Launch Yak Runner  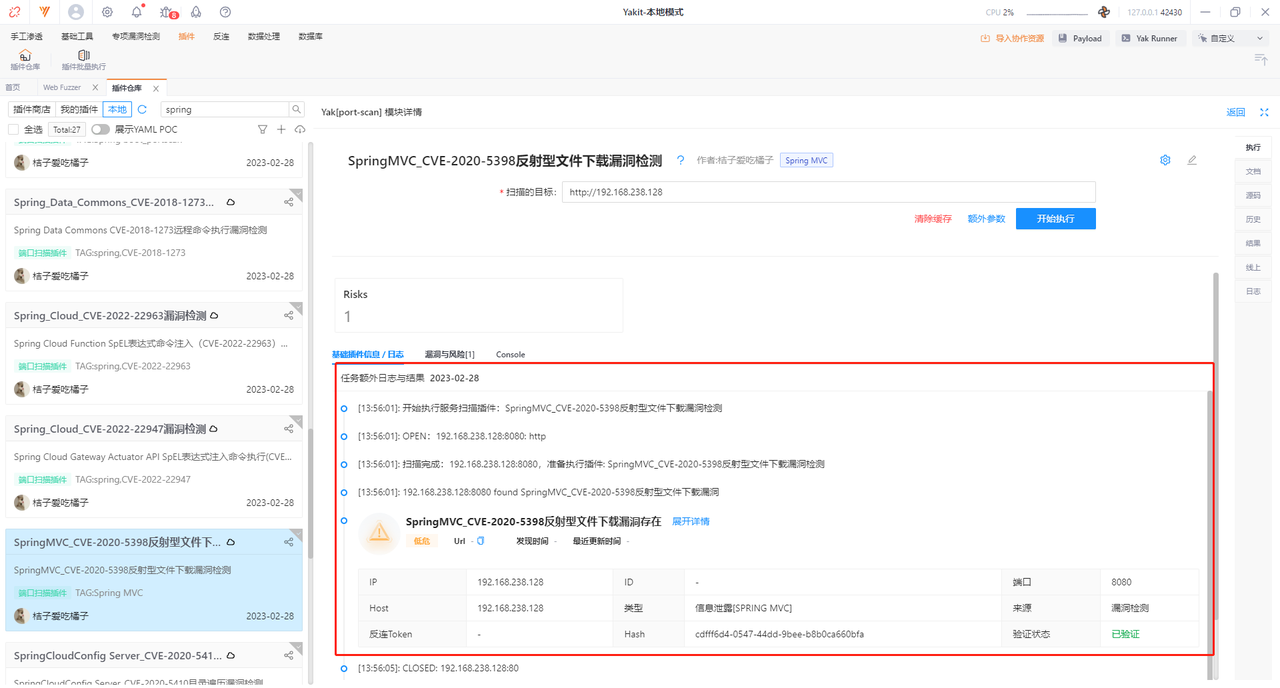pyautogui.click(x=1150, y=38)
